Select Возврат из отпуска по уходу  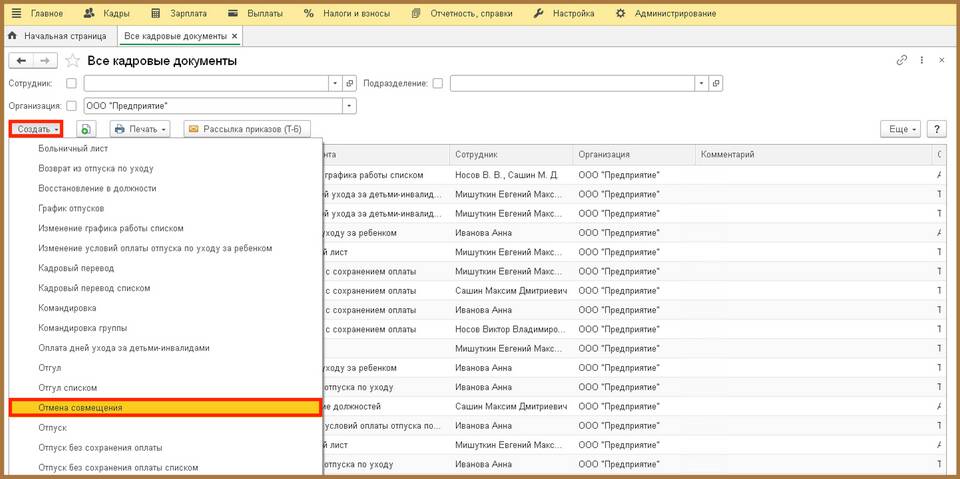pos(165,168)
